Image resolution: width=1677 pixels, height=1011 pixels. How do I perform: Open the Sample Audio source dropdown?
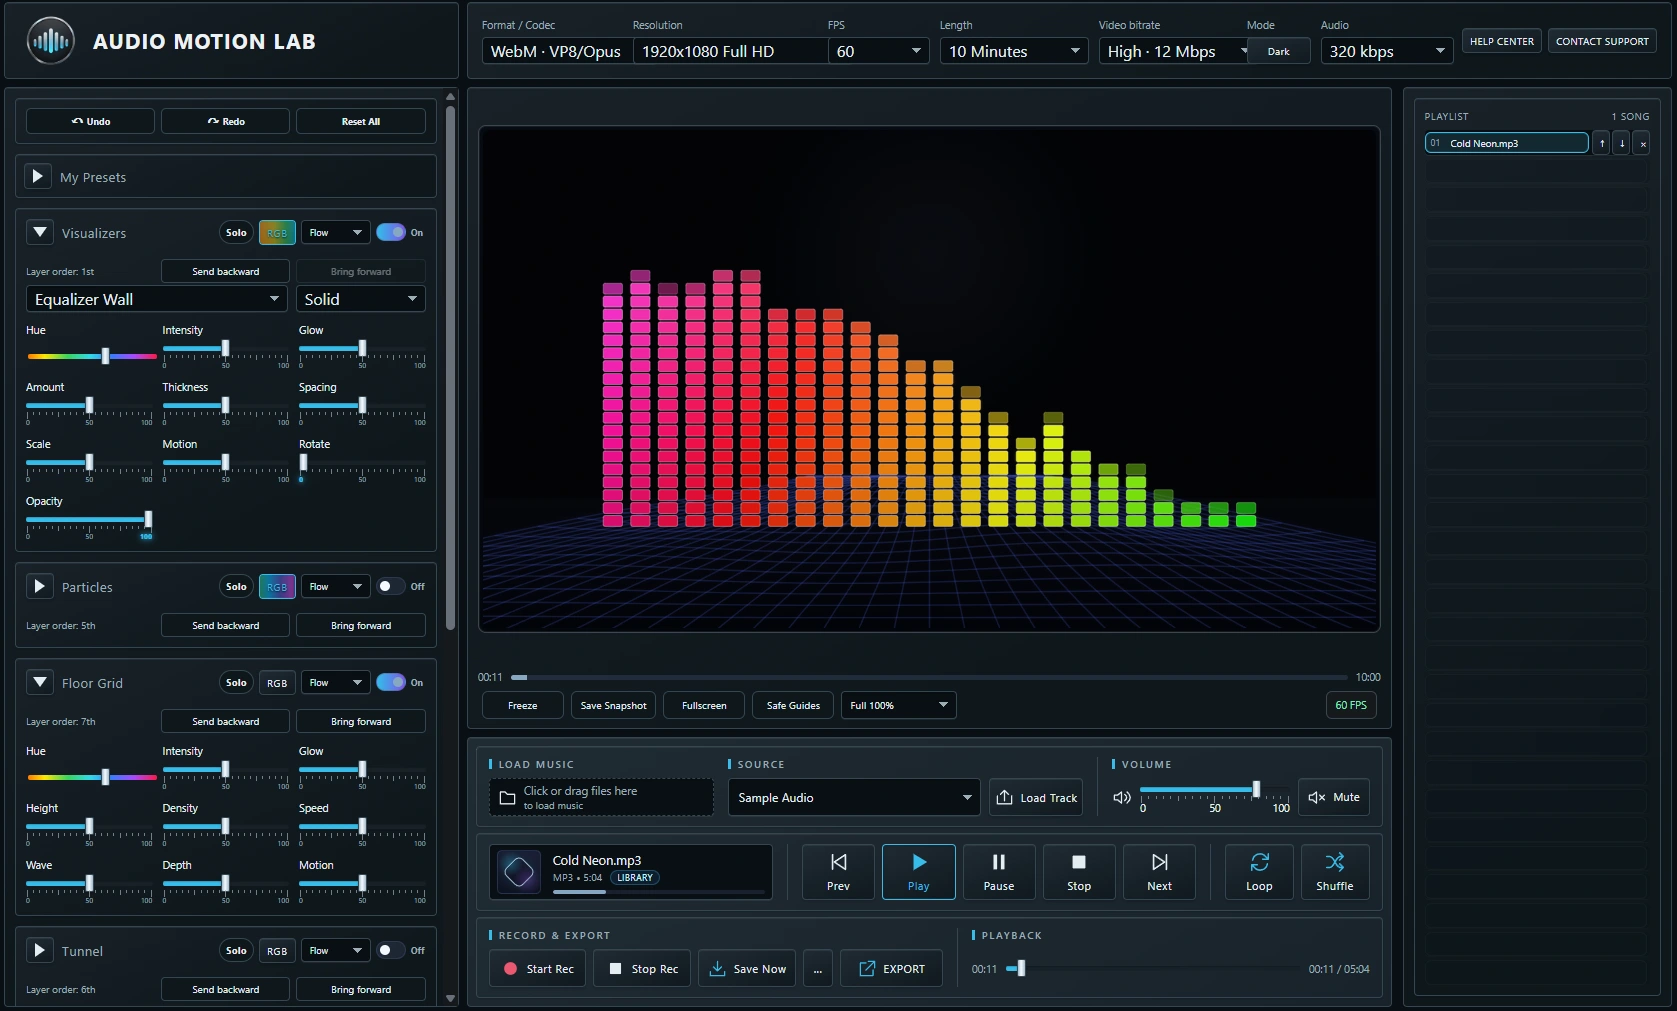pos(854,797)
